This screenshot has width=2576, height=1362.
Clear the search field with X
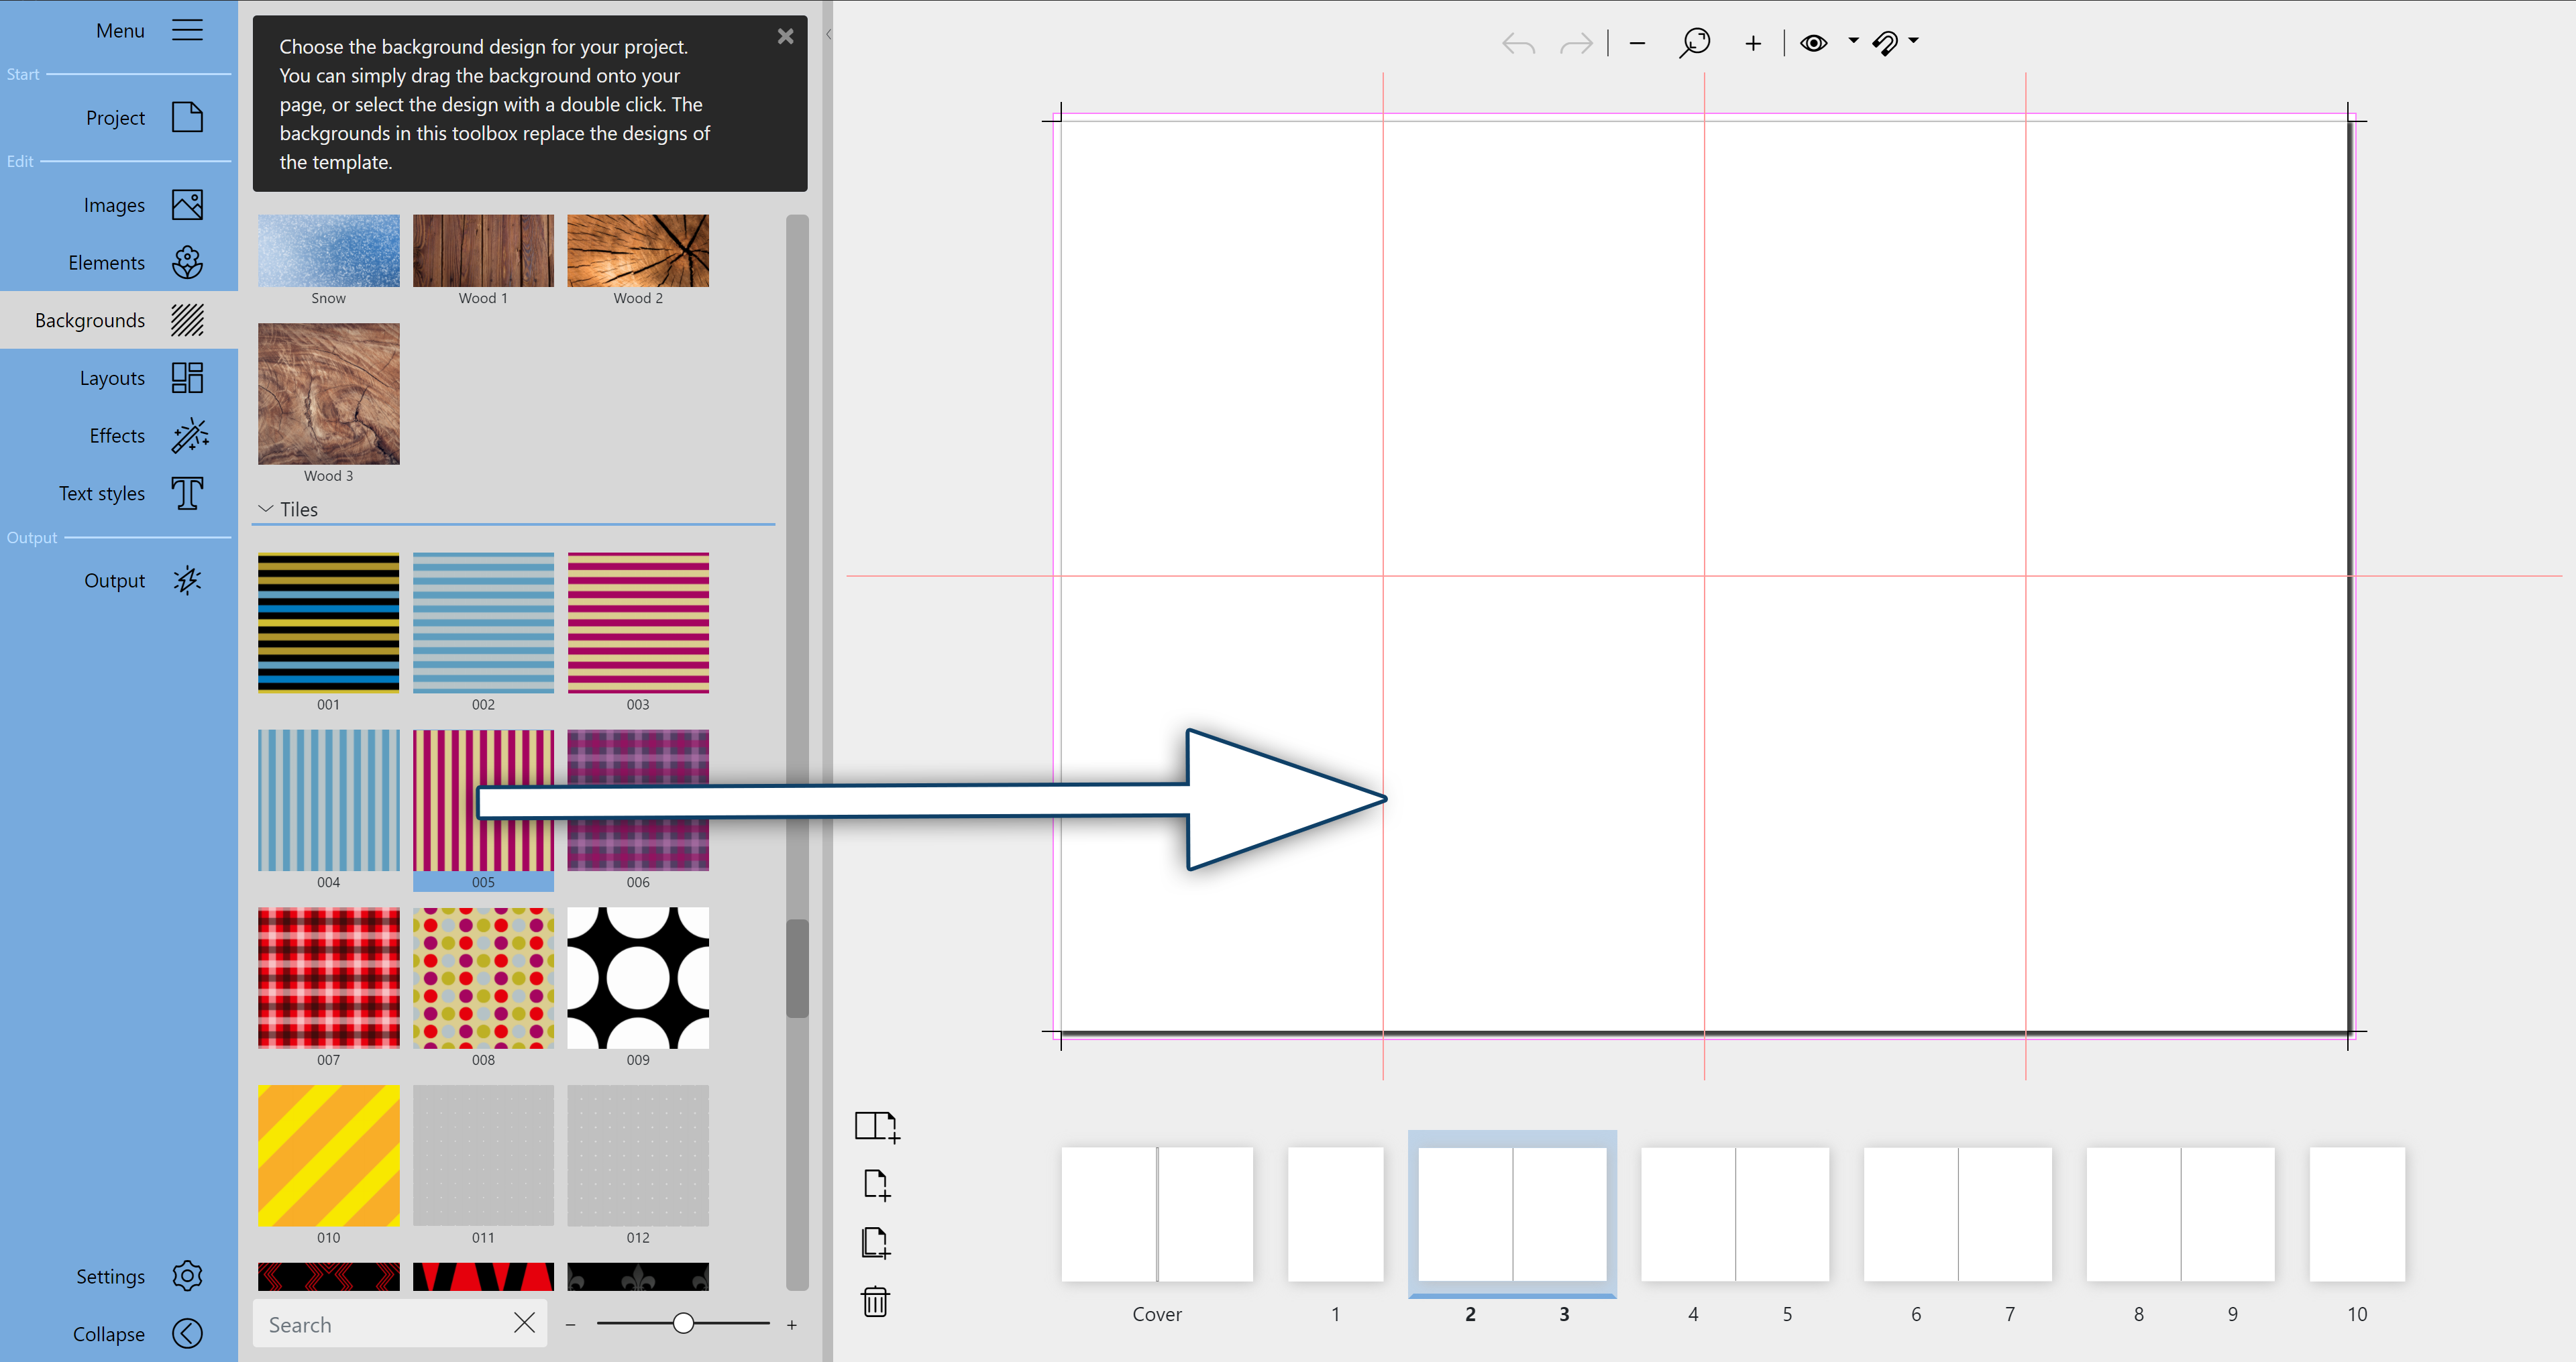click(x=524, y=1323)
